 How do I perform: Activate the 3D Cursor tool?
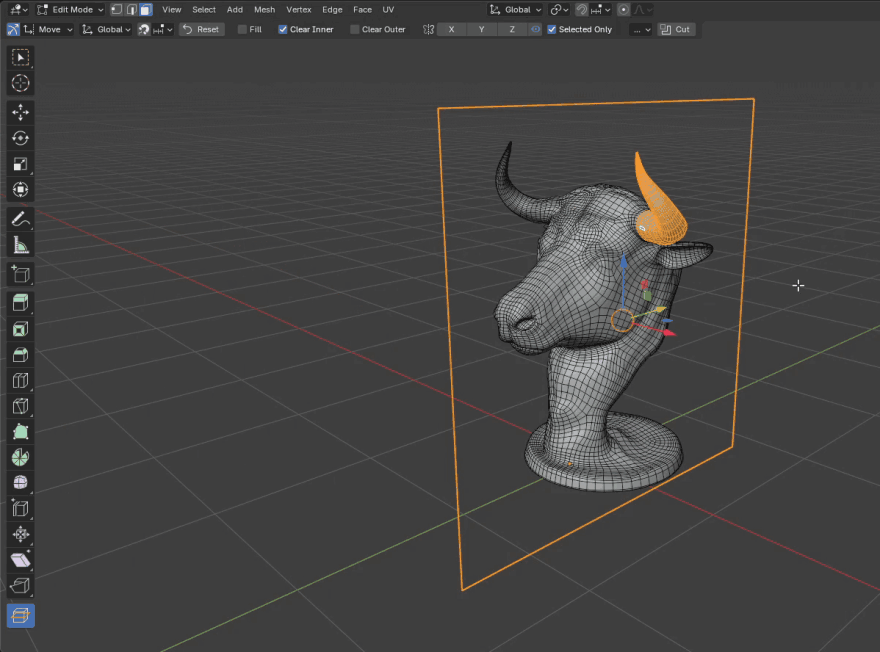click(x=20, y=83)
